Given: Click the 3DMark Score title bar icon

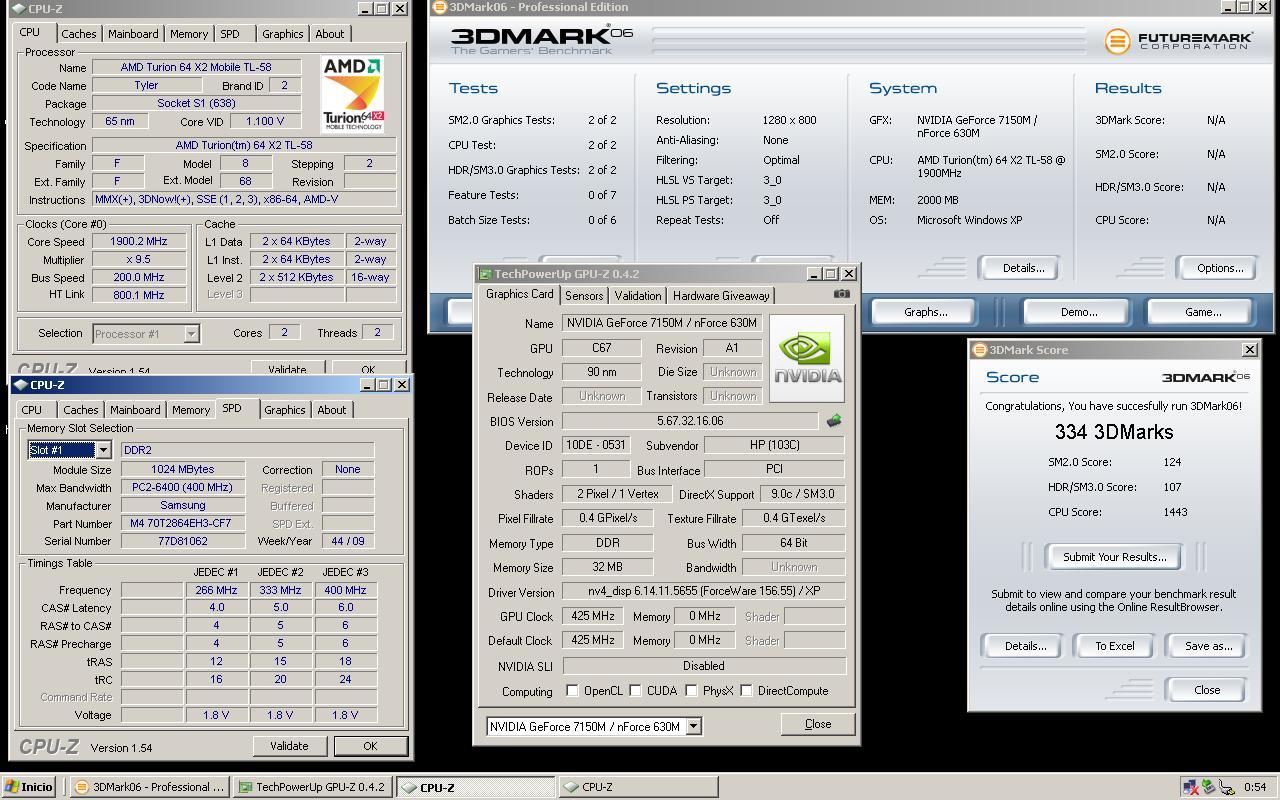Looking at the screenshot, I should pyautogui.click(x=980, y=350).
